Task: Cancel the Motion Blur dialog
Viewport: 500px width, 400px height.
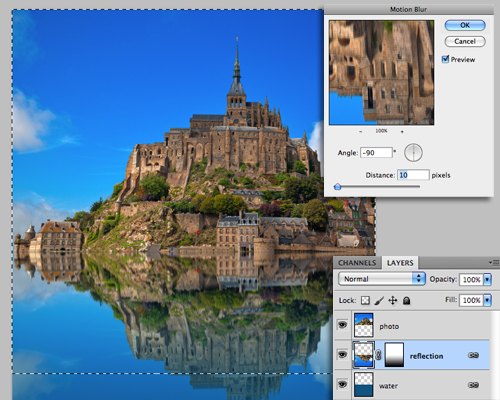Action: (465, 41)
